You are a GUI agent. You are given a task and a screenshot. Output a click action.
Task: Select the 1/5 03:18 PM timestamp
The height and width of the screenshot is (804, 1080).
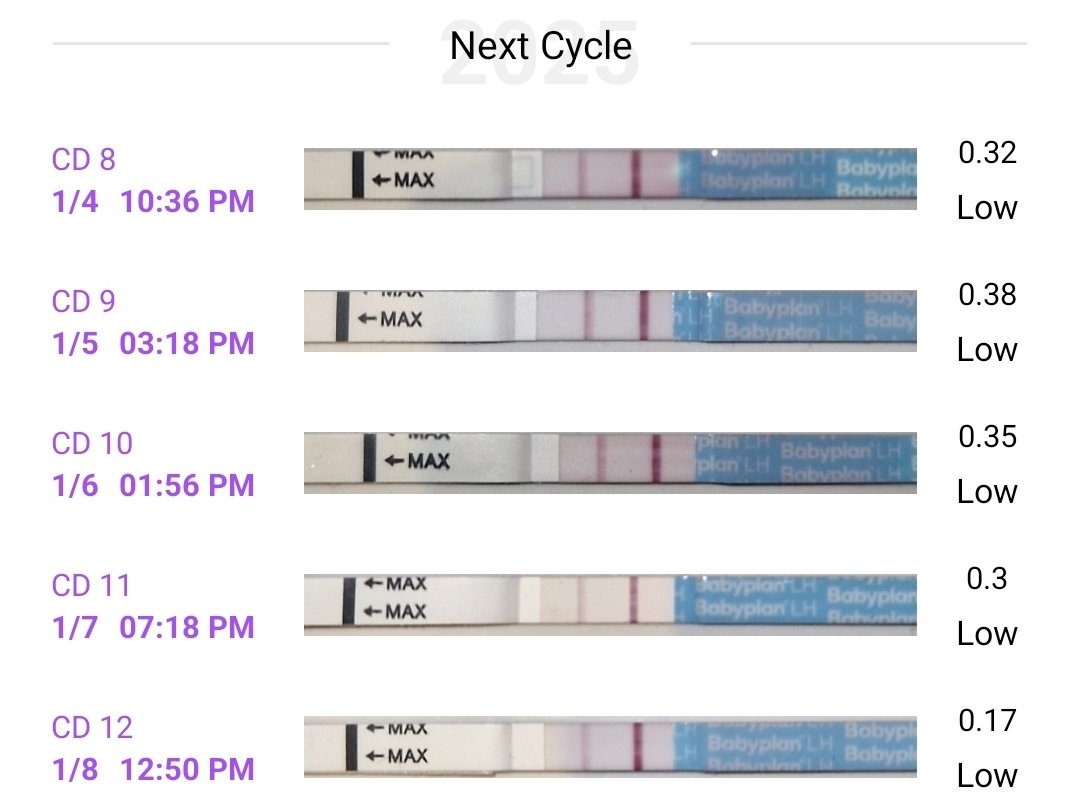(153, 344)
